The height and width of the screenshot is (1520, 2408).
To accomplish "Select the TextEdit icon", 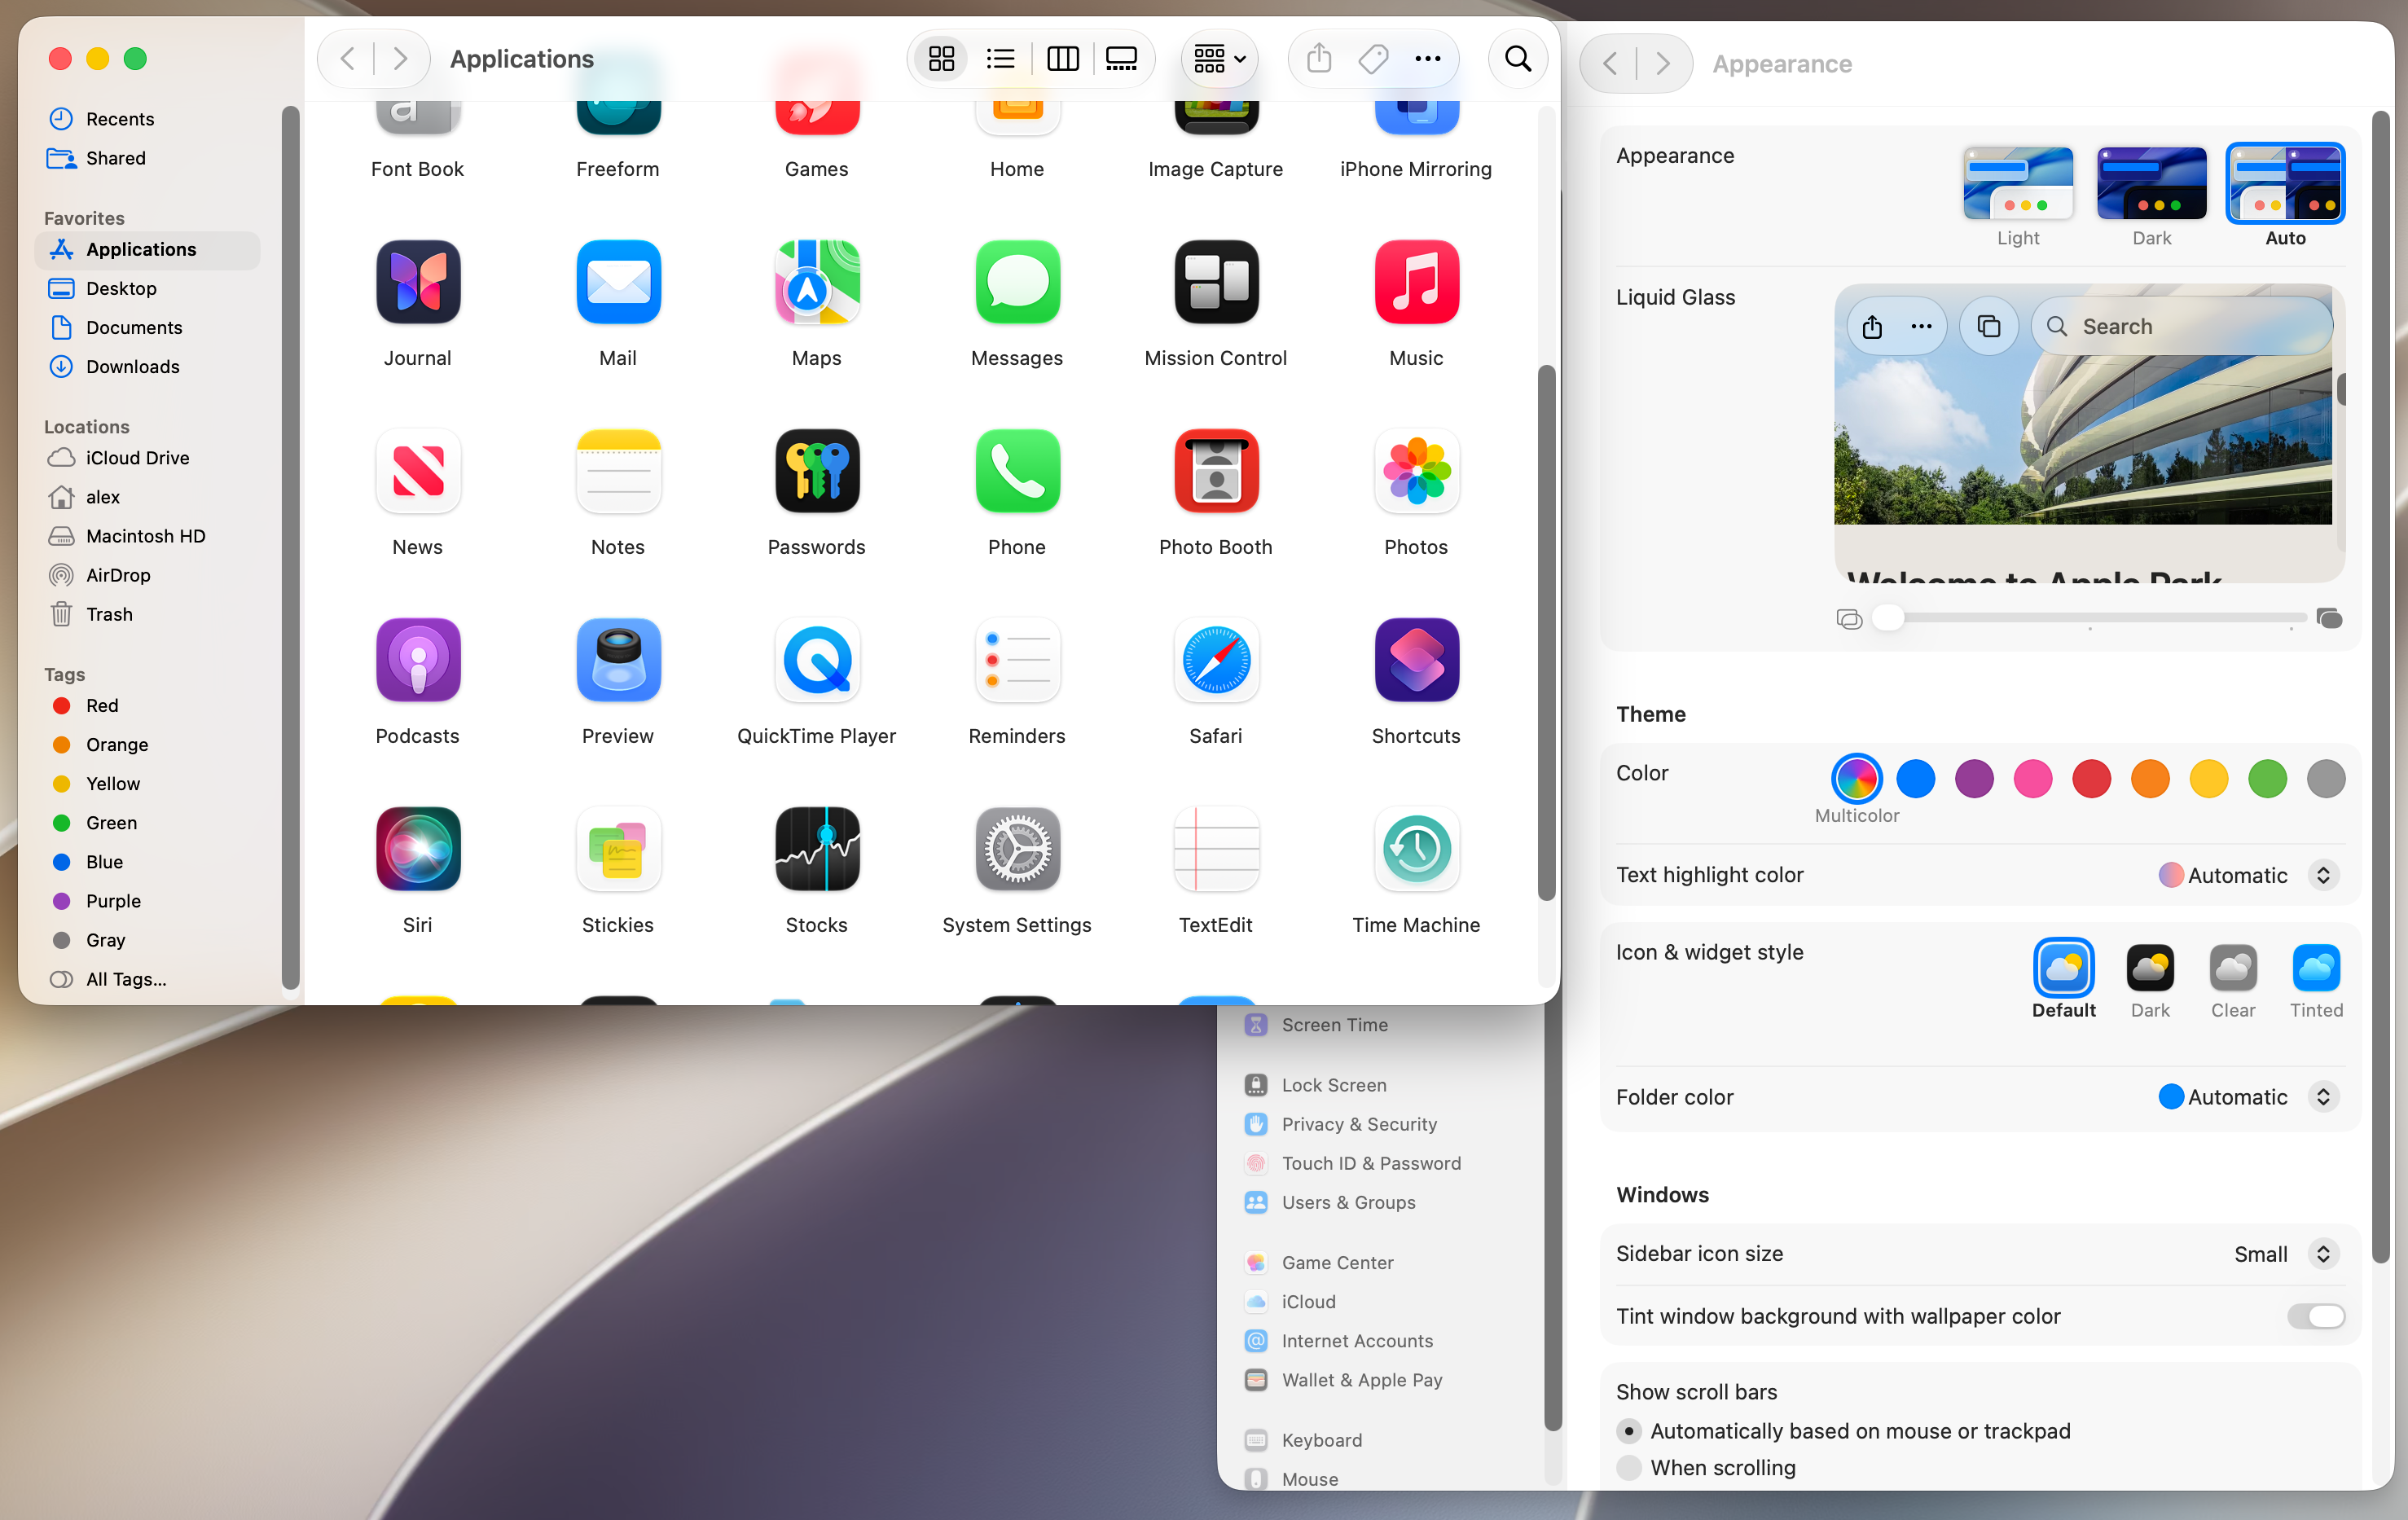I will 1216,849.
